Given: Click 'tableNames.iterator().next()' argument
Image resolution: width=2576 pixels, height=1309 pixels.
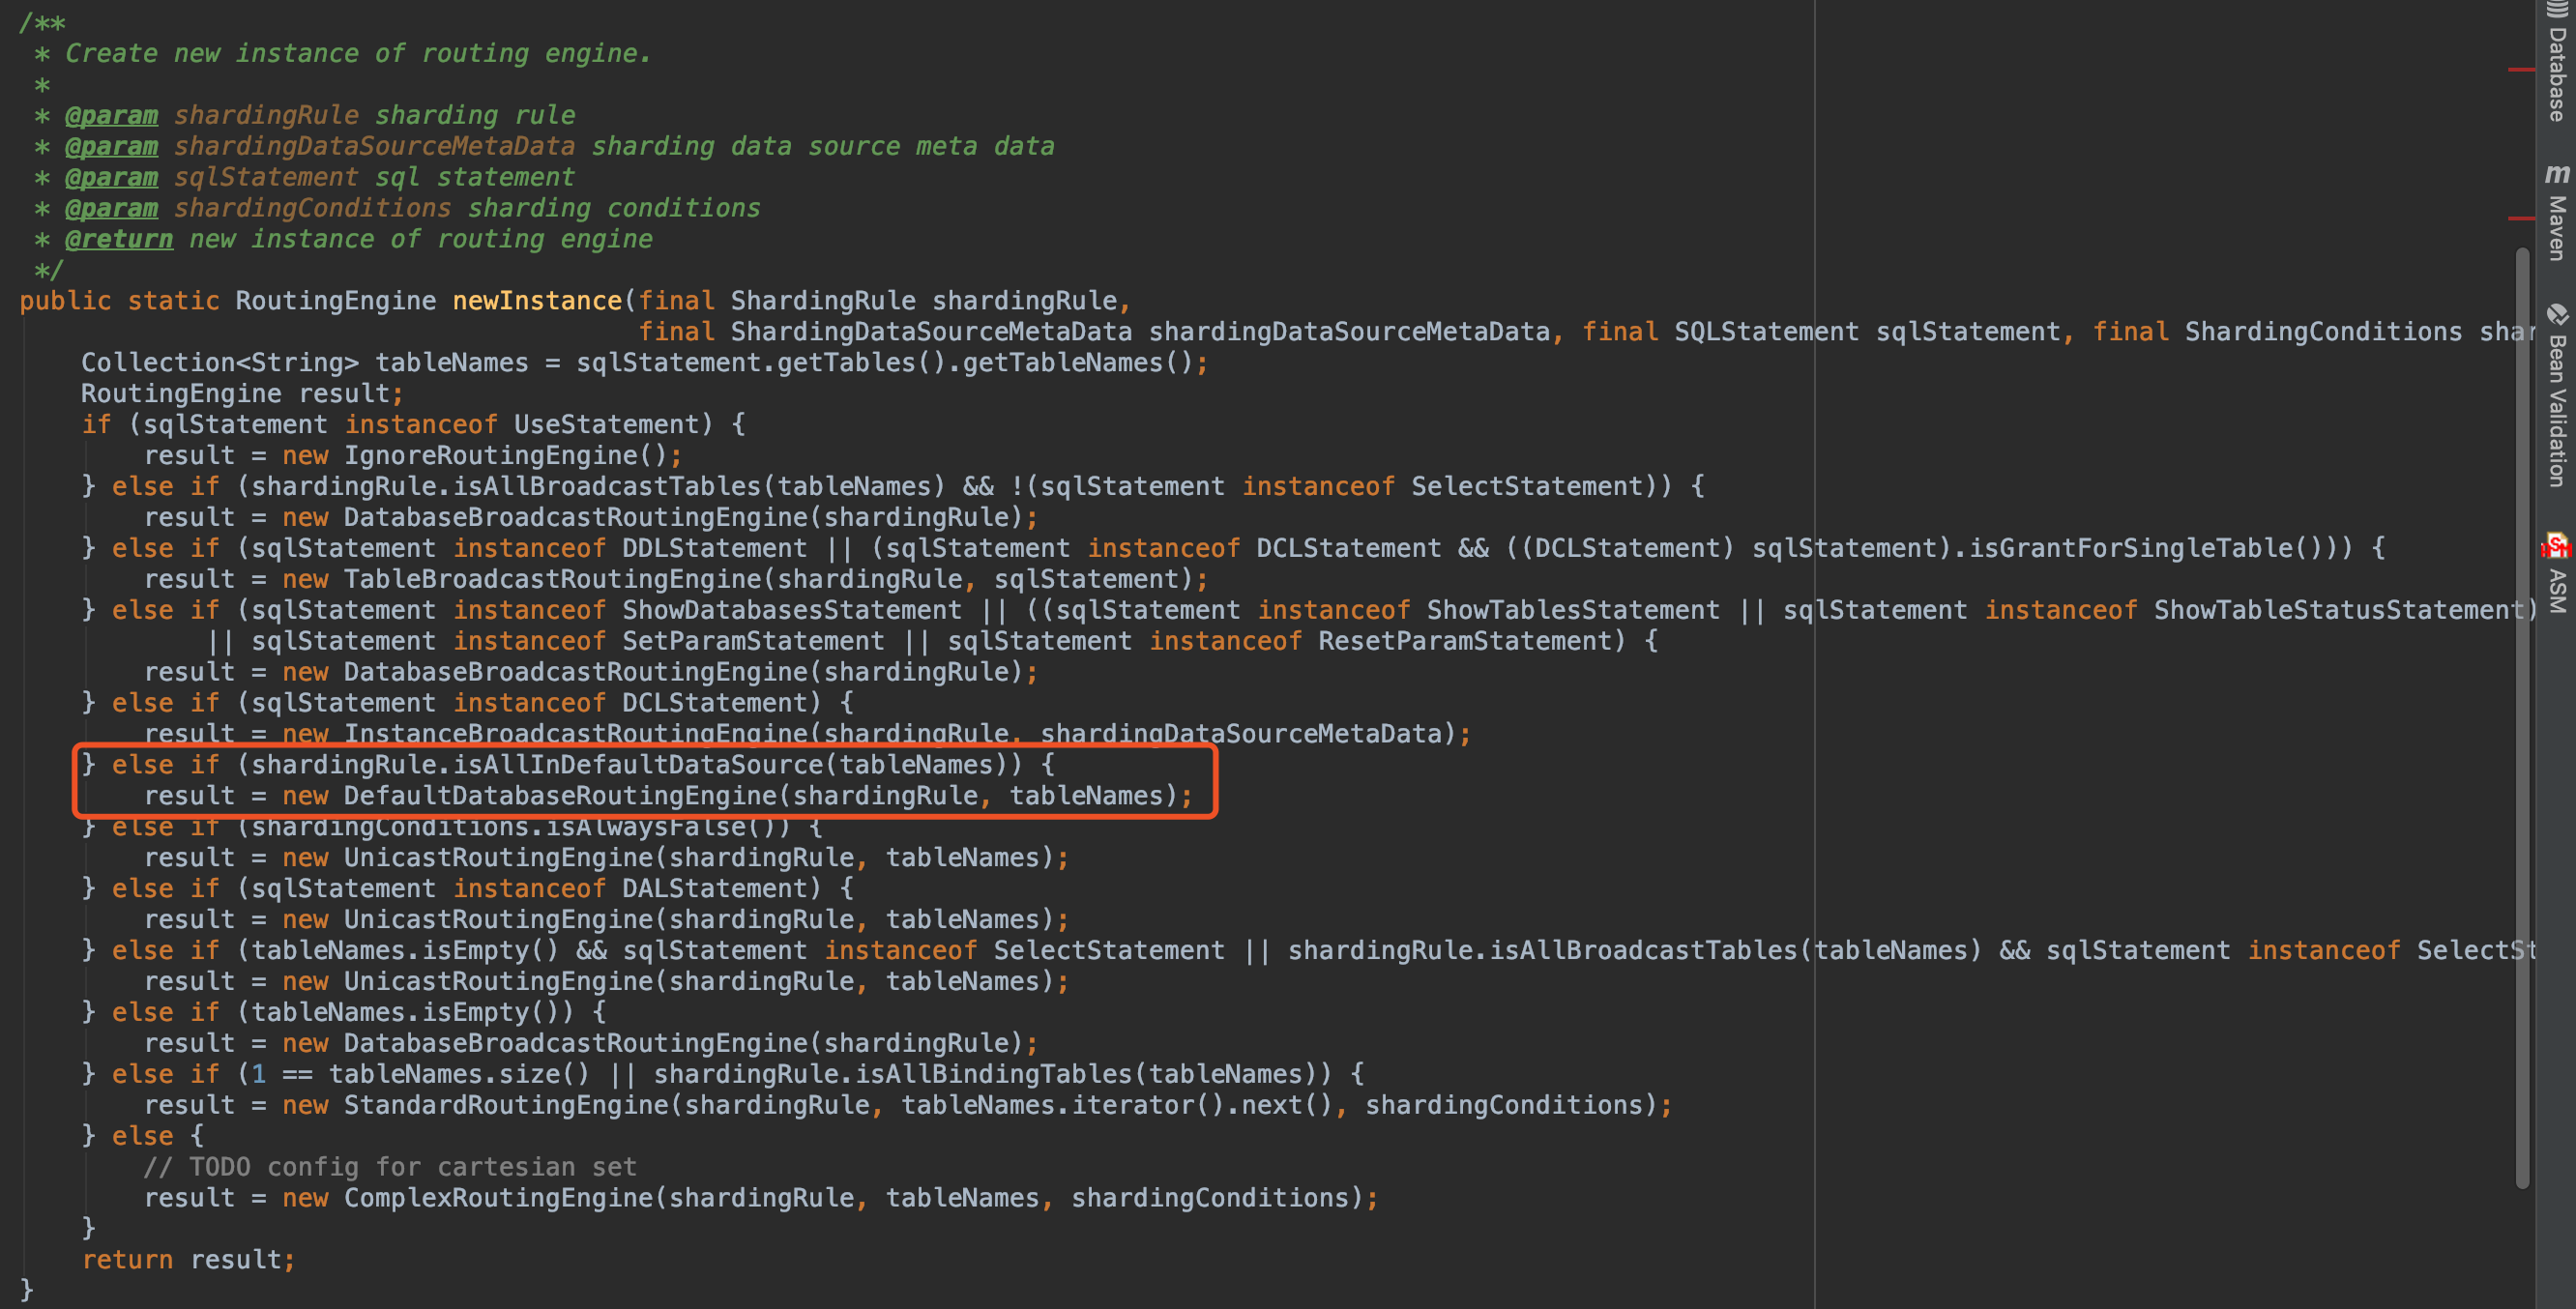Looking at the screenshot, I should [1116, 1105].
